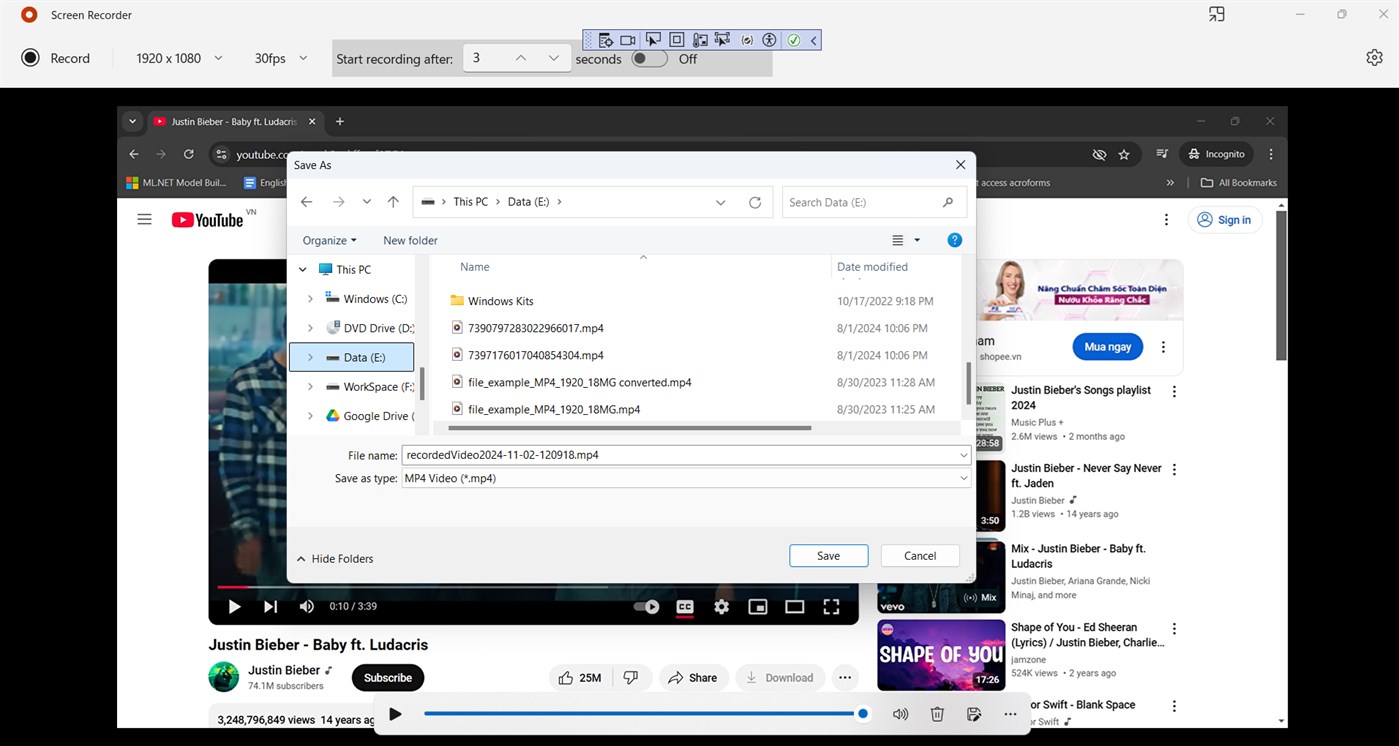Switch to the Justin Bieber browser tab

(x=230, y=121)
